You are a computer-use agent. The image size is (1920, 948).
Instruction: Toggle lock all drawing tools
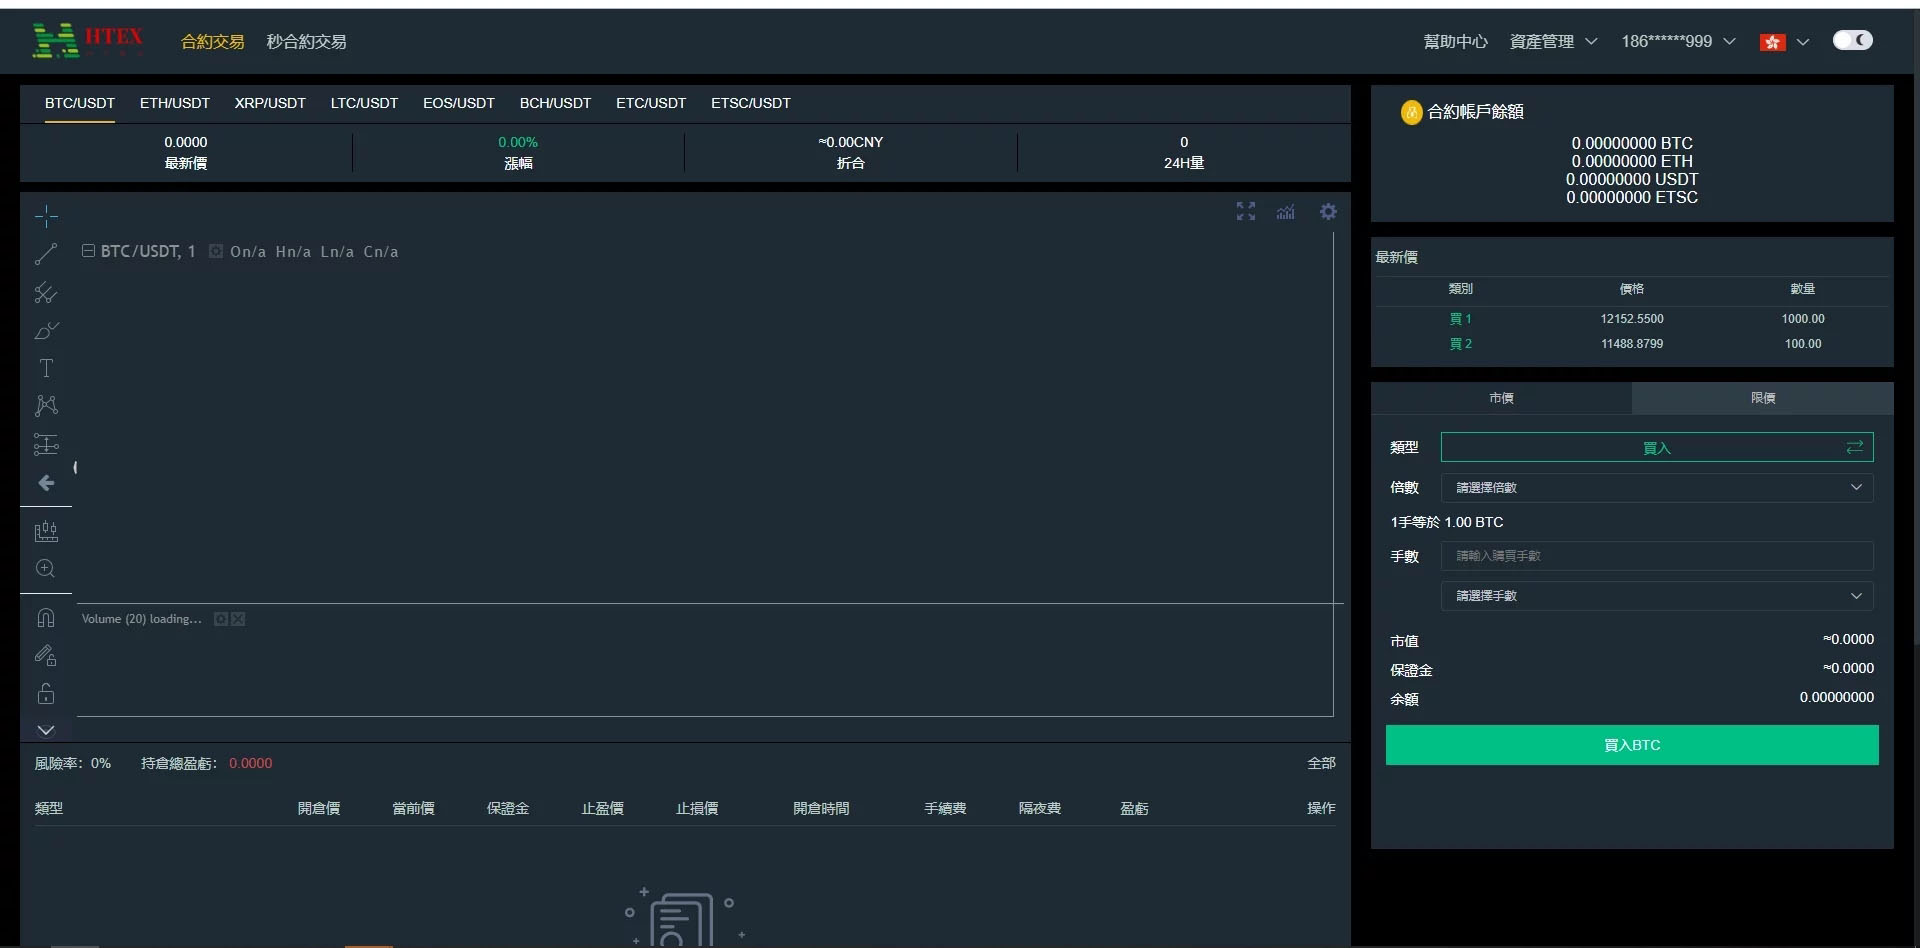(46, 693)
